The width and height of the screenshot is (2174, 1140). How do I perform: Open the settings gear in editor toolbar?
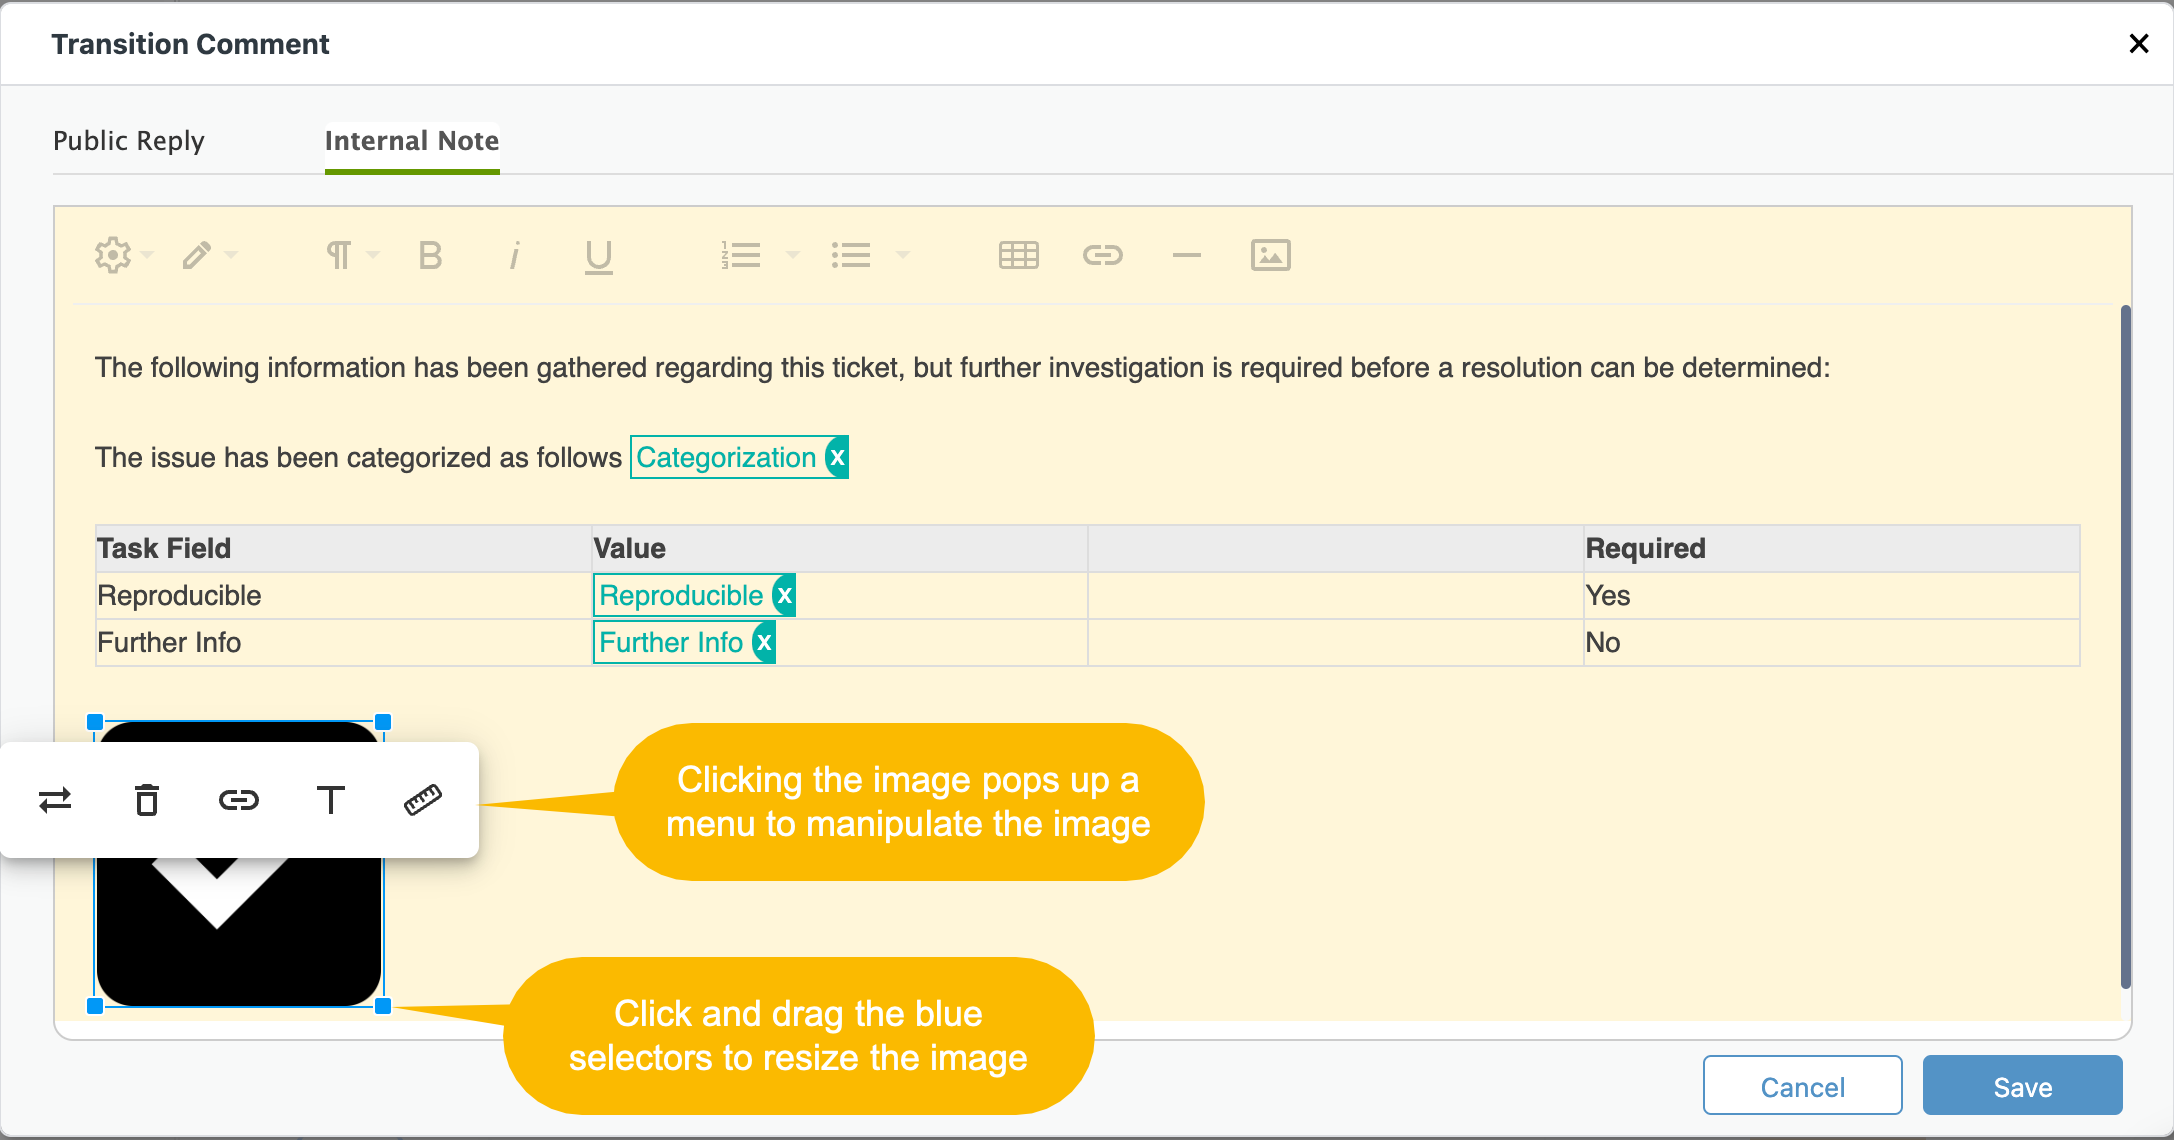click(113, 255)
